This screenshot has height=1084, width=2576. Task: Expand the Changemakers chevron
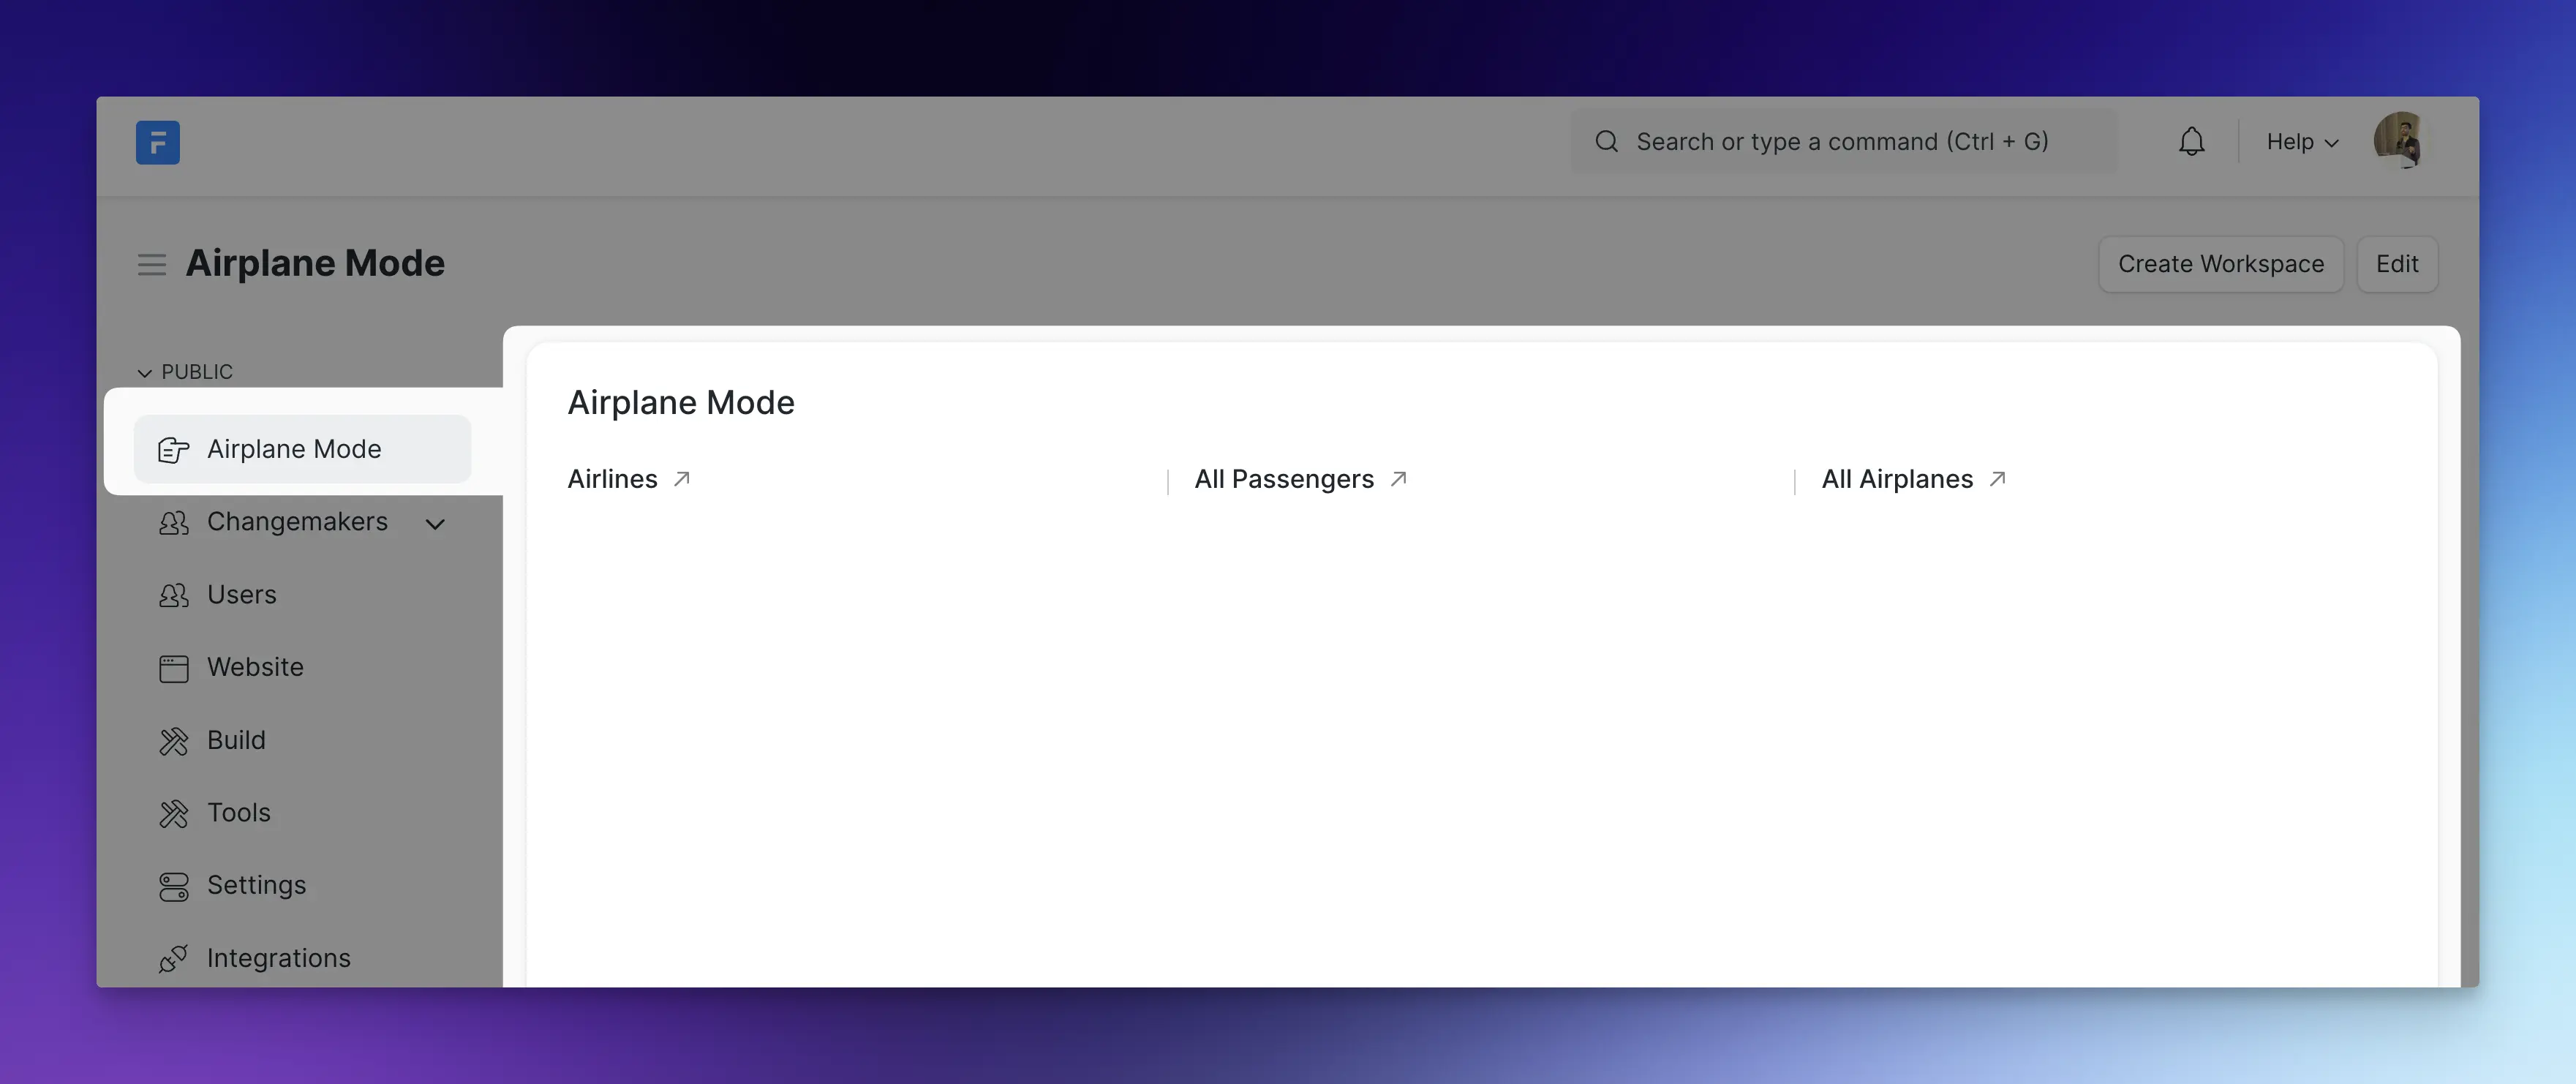pyautogui.click(x=435, y=524)
